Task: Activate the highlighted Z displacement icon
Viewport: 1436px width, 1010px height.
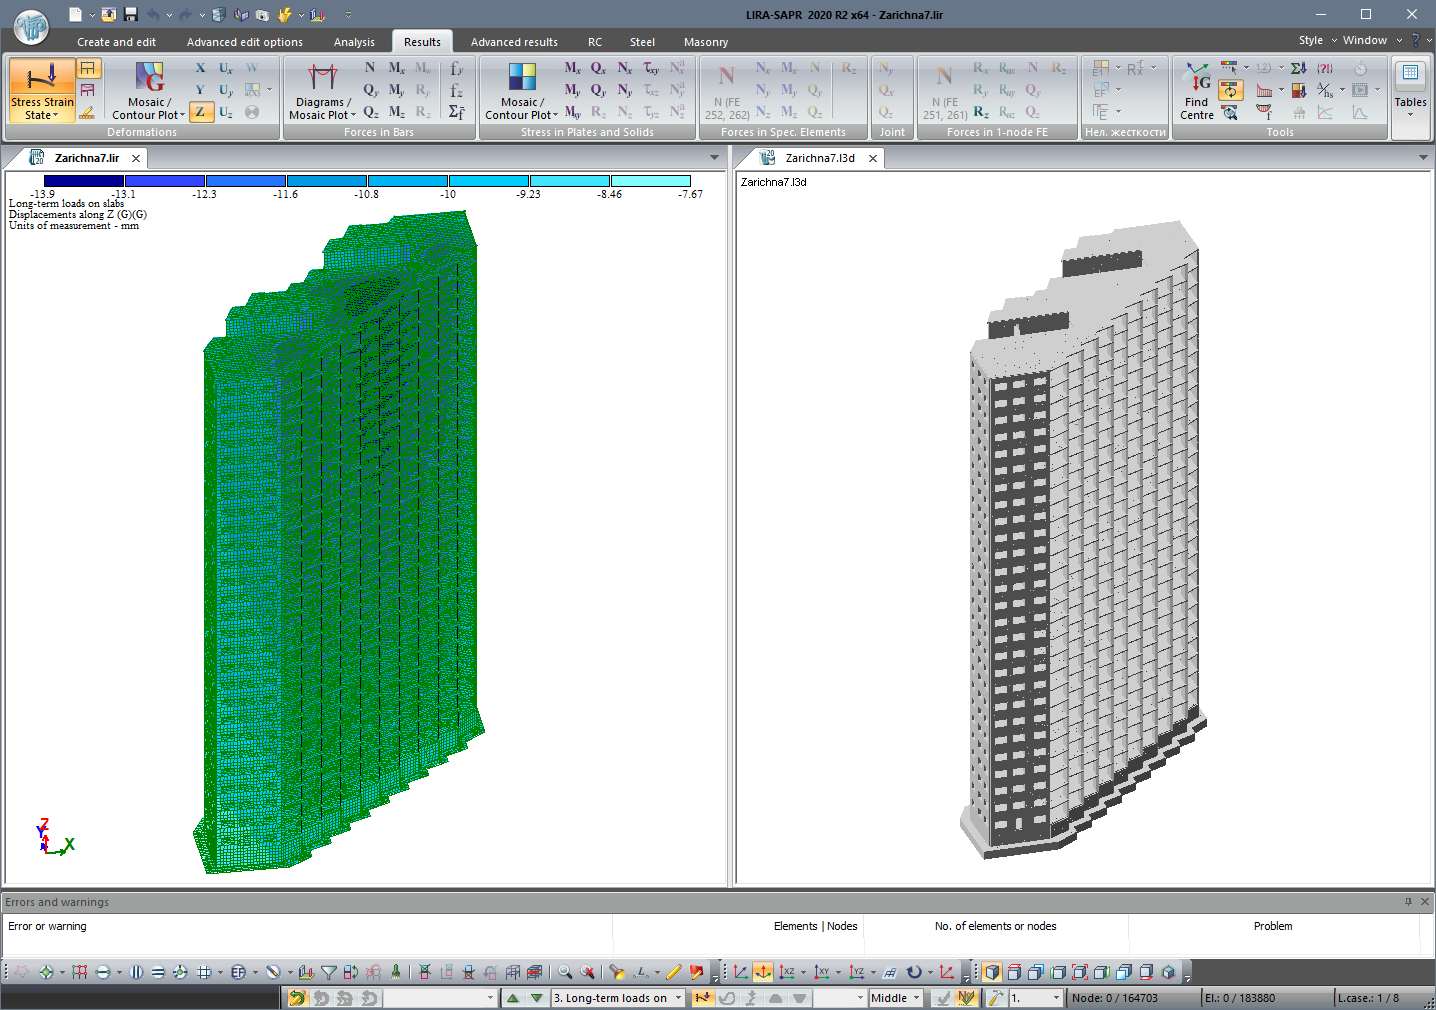Action: 200,112
